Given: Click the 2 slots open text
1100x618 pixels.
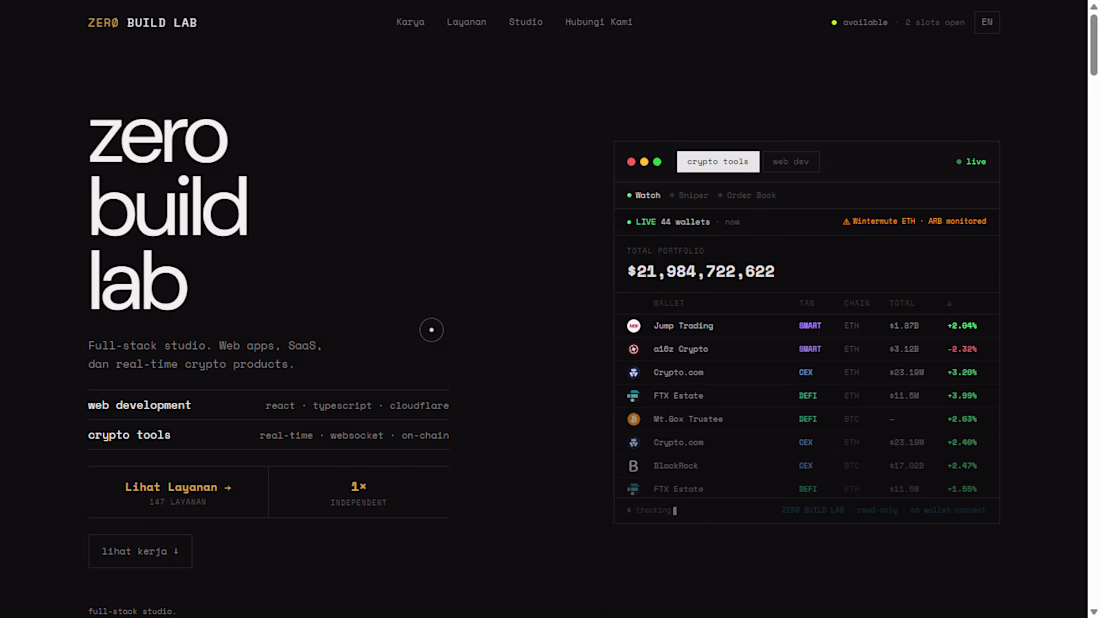Looking at the screenshot, I should 934,22.
